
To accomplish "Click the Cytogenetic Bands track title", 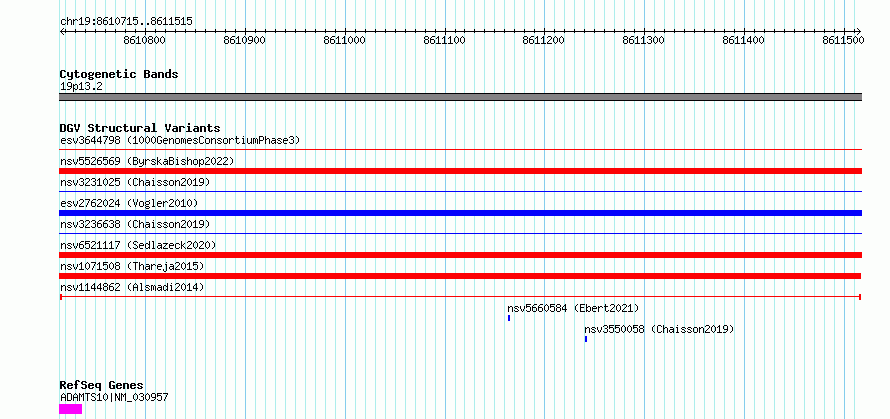I will coord(119,74).
